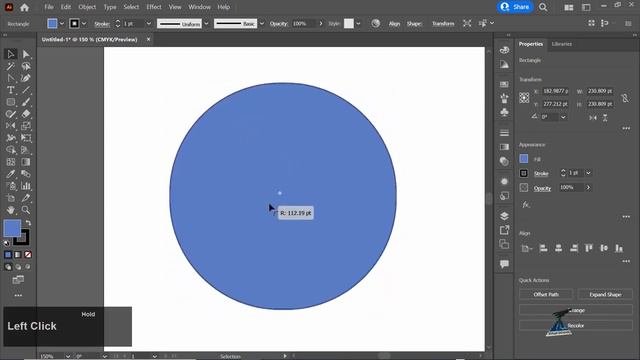Viewport: 640px width, 360px height.
Task: Flip the shape vertically in Transform
Action: 605,118
